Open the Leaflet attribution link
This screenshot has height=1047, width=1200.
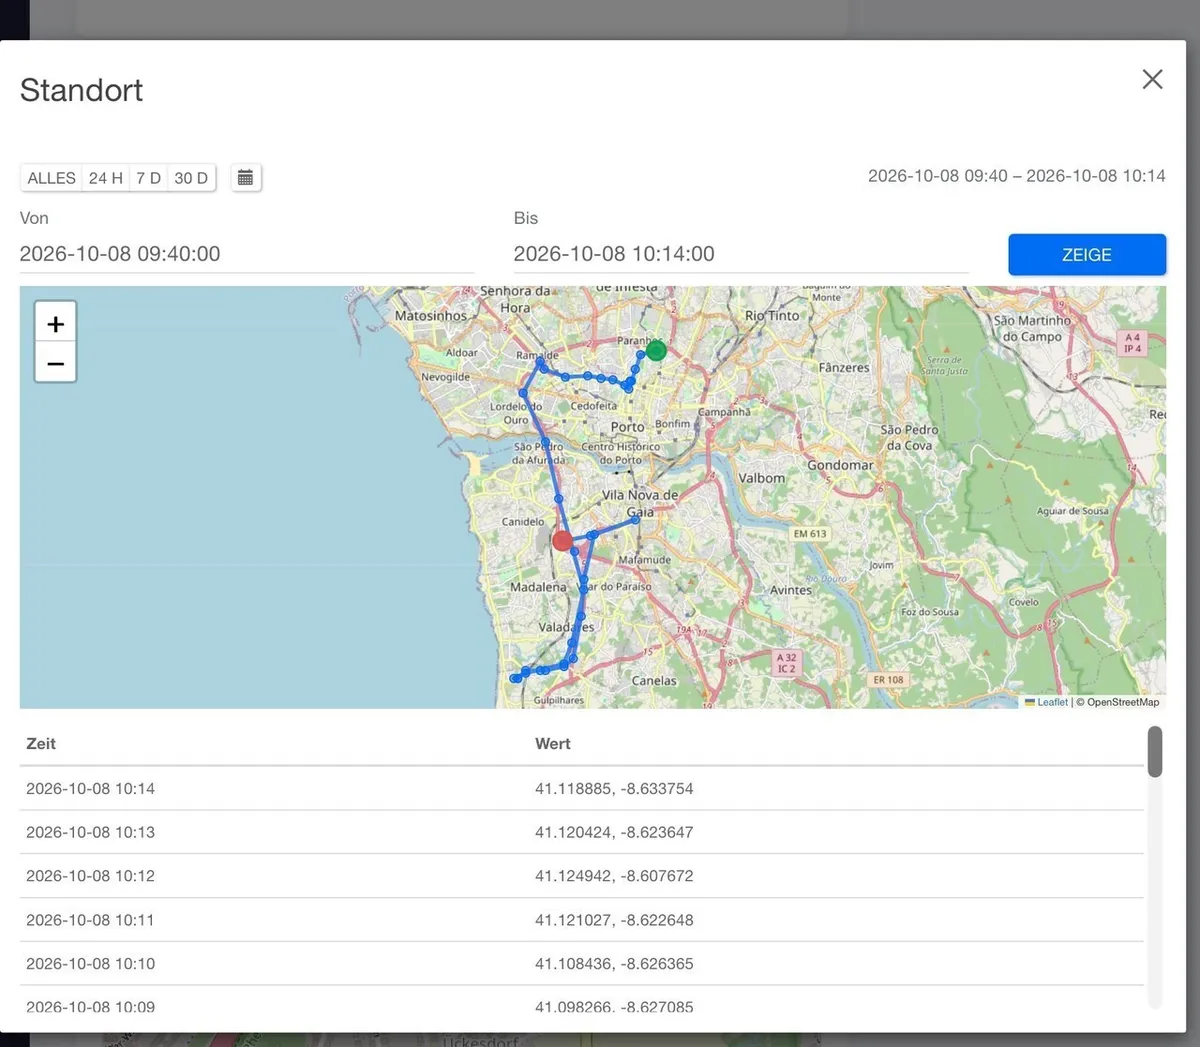pyautogui.click(x=1052, y=702)
